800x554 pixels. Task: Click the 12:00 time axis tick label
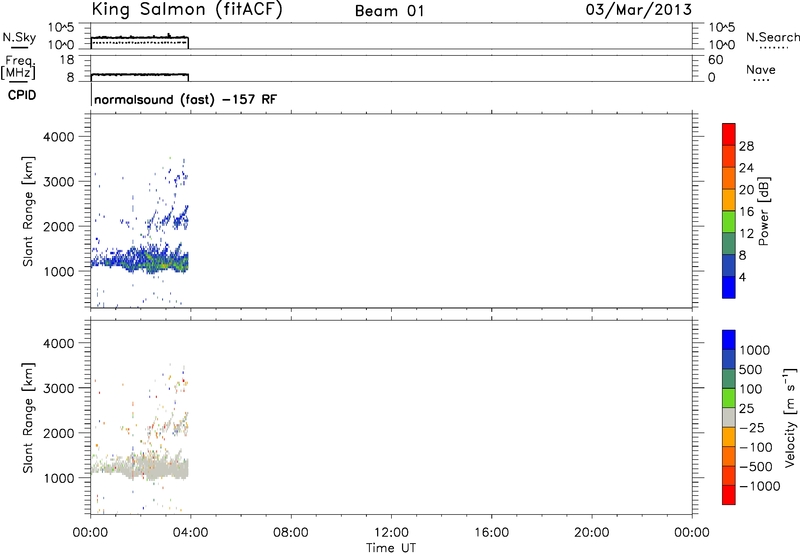coord(391,533)
